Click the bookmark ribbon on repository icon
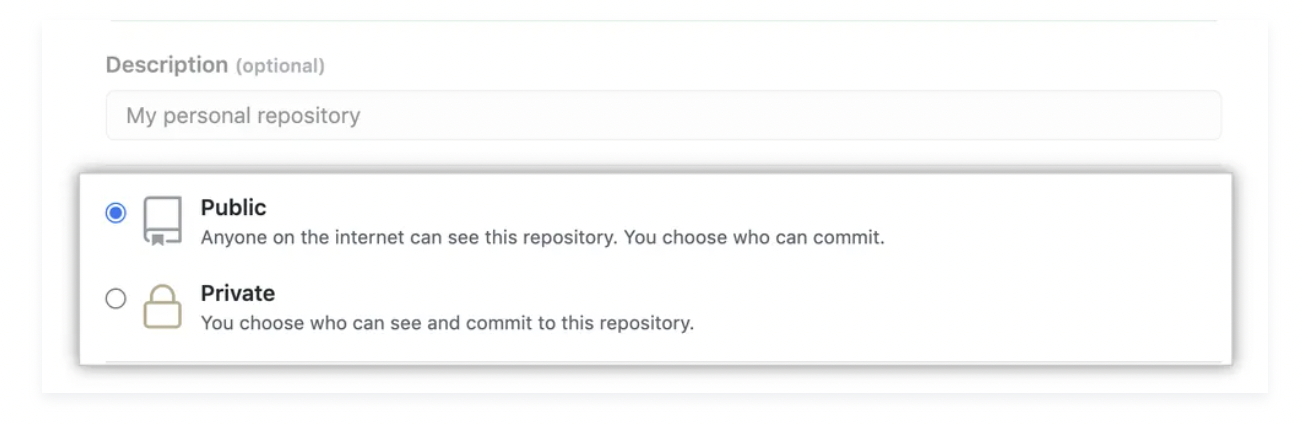 158,239
